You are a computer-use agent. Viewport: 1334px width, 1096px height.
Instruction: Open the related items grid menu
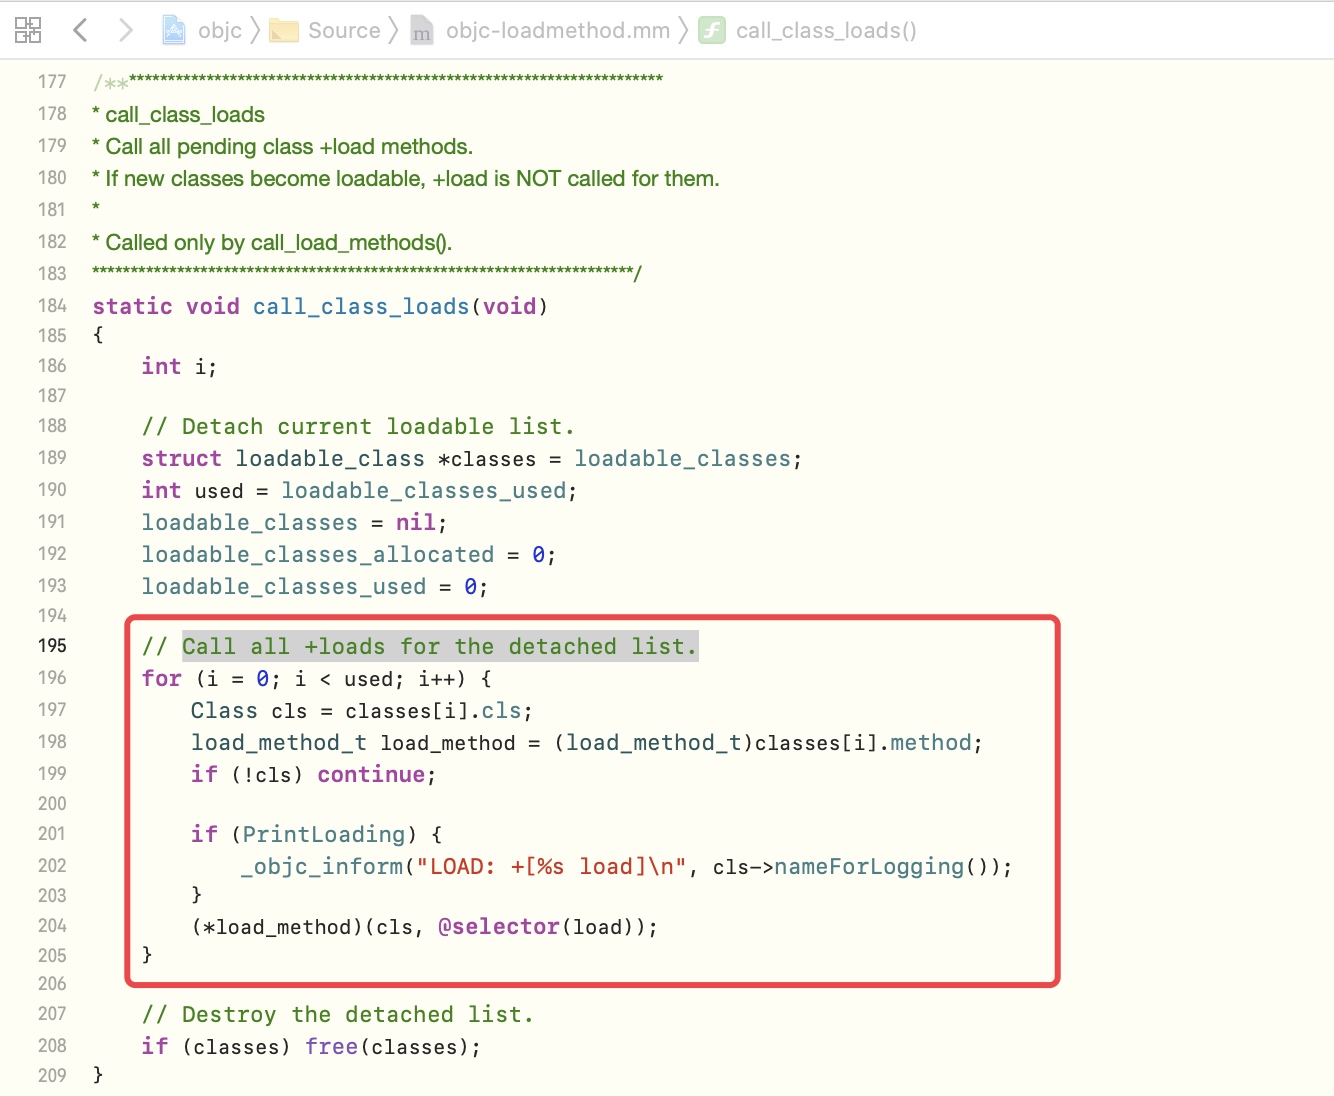pyautogui.click(x=28, y=30)
